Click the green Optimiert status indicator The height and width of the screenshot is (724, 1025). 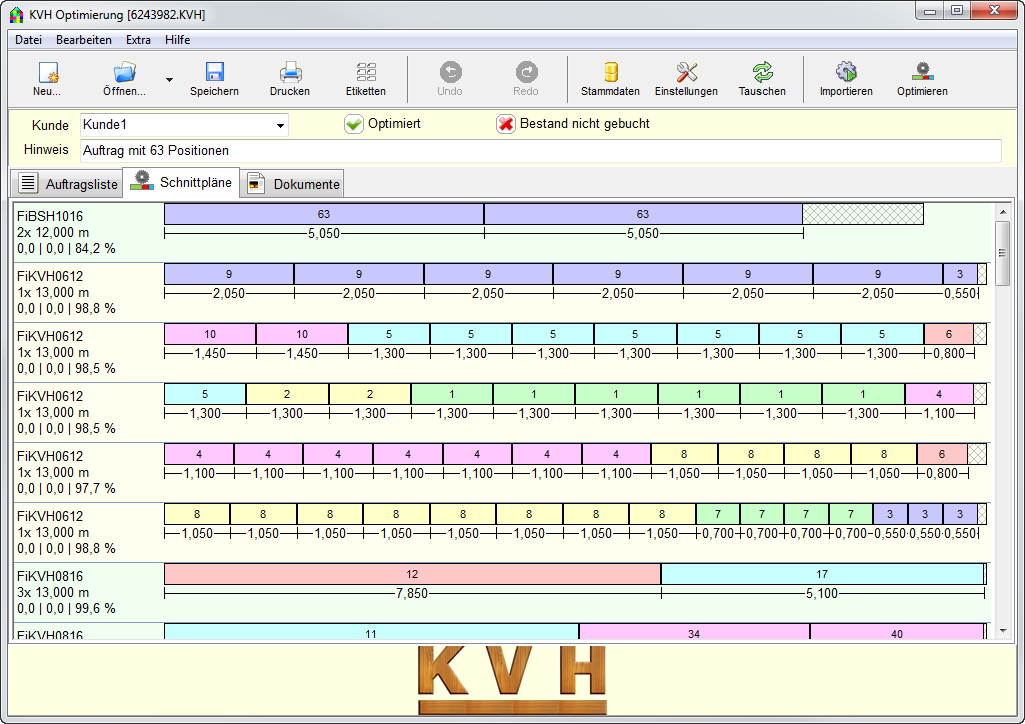pyautogui.click(x=355, y=124)
